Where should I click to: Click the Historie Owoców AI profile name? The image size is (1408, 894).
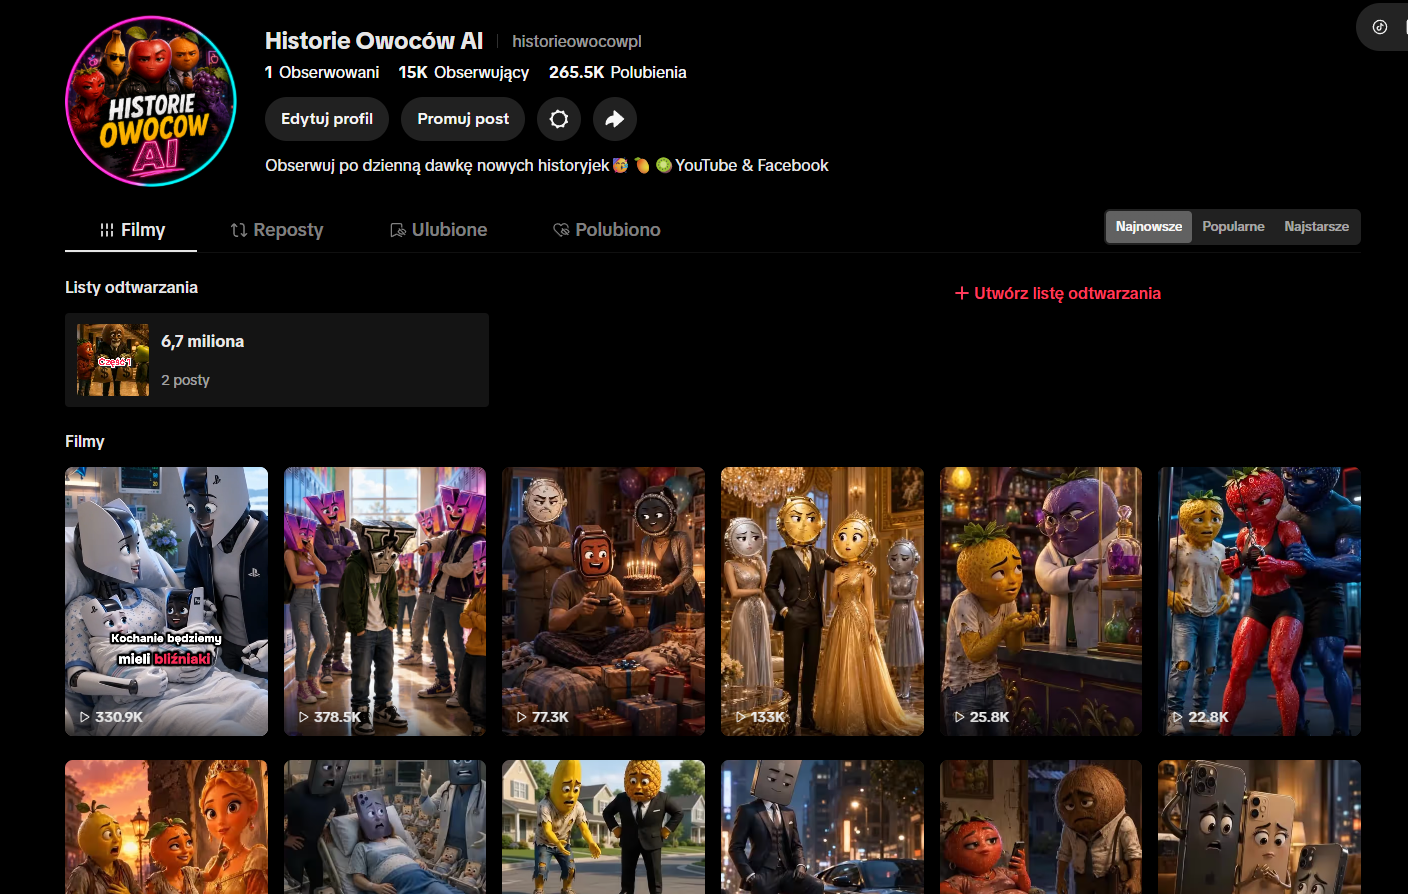(374, 41)
